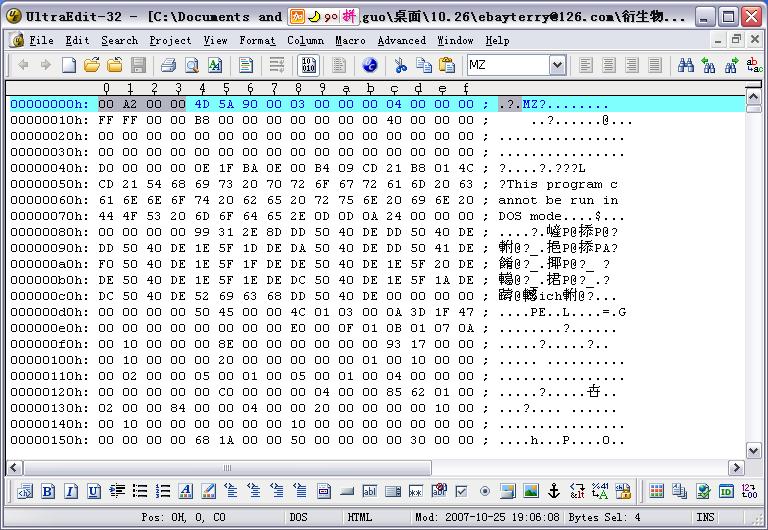Click the Cut scissors icon
This screenshot has height=530, width=768.
[400, 65]
